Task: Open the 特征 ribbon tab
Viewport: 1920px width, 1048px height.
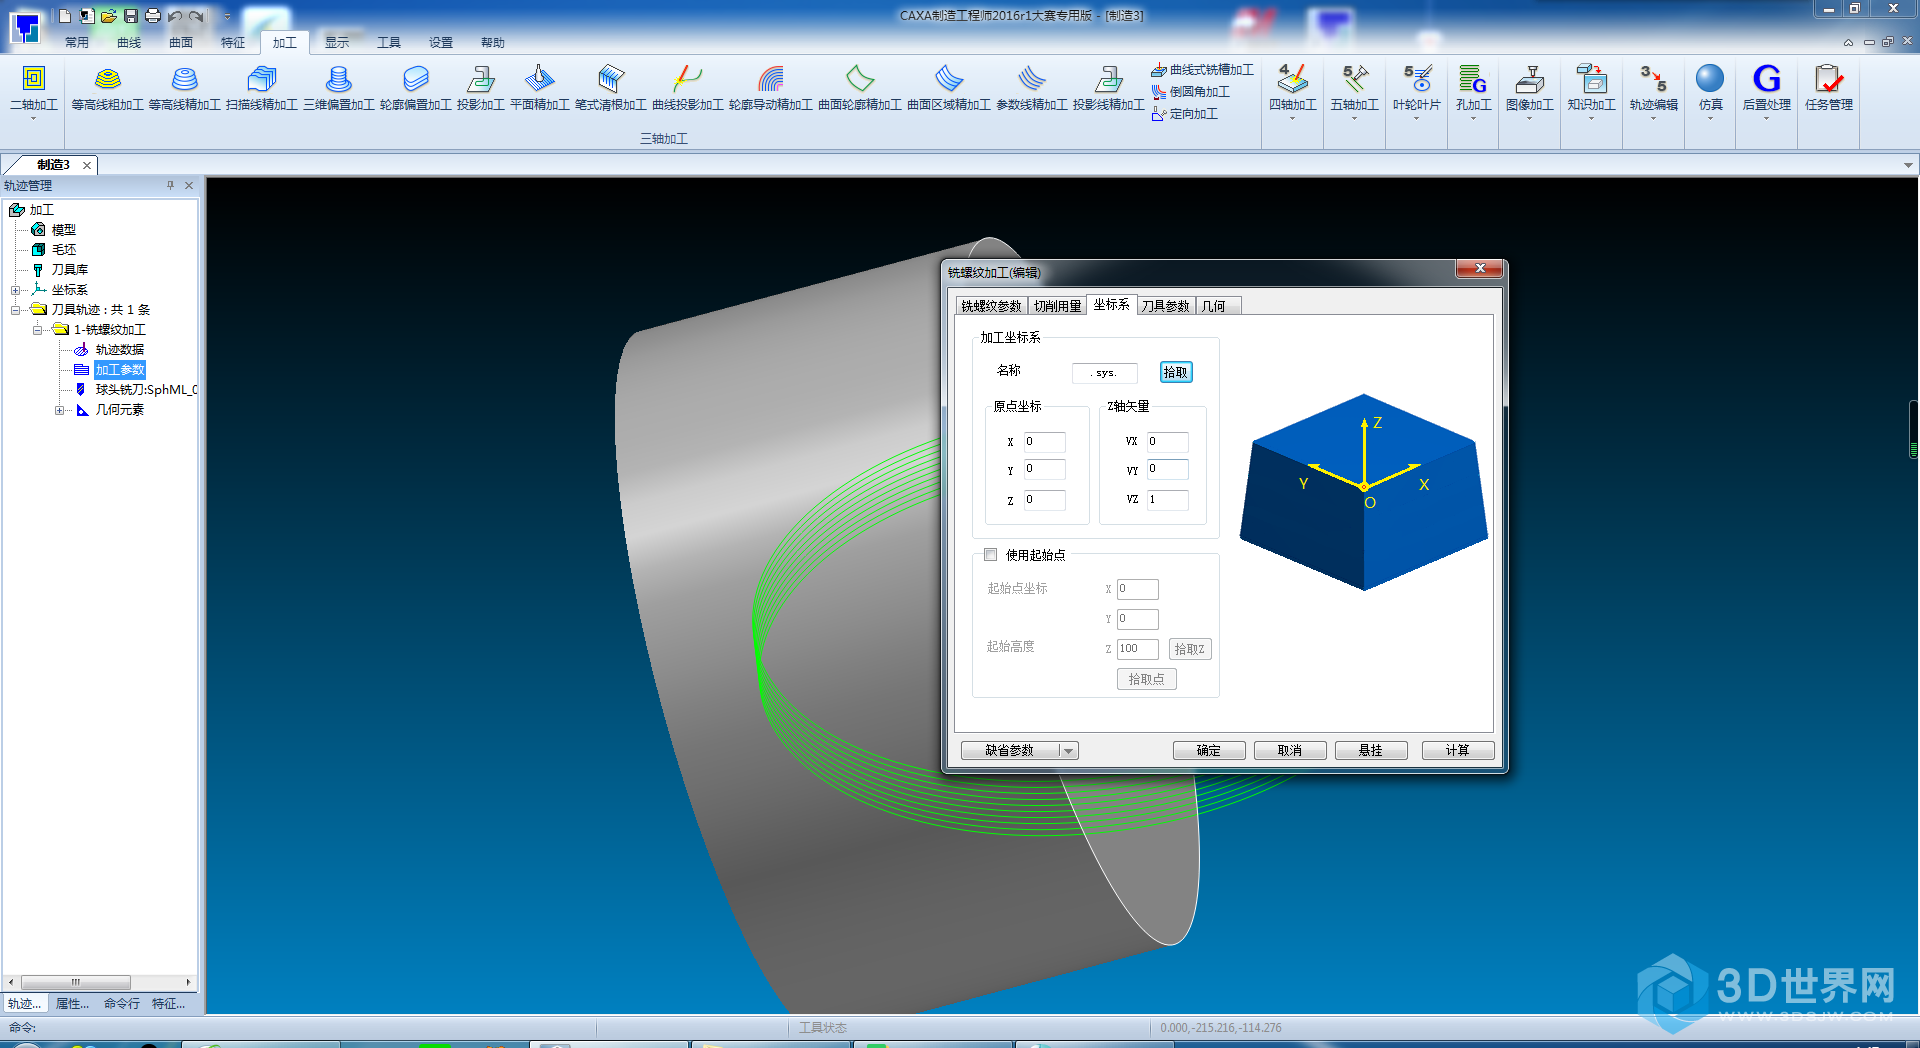Action: pyautogui.click(x=233, y=43)
